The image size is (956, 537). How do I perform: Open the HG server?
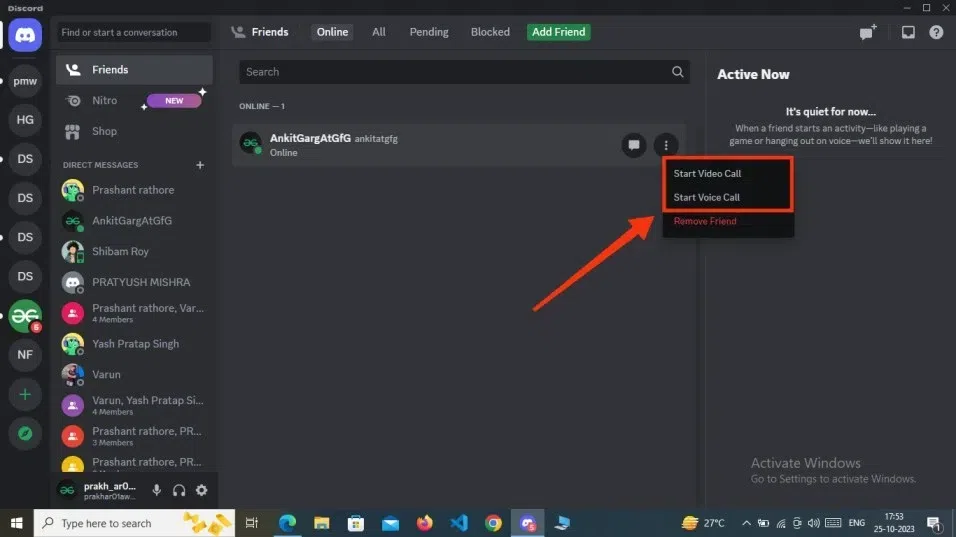coord(25,120)
